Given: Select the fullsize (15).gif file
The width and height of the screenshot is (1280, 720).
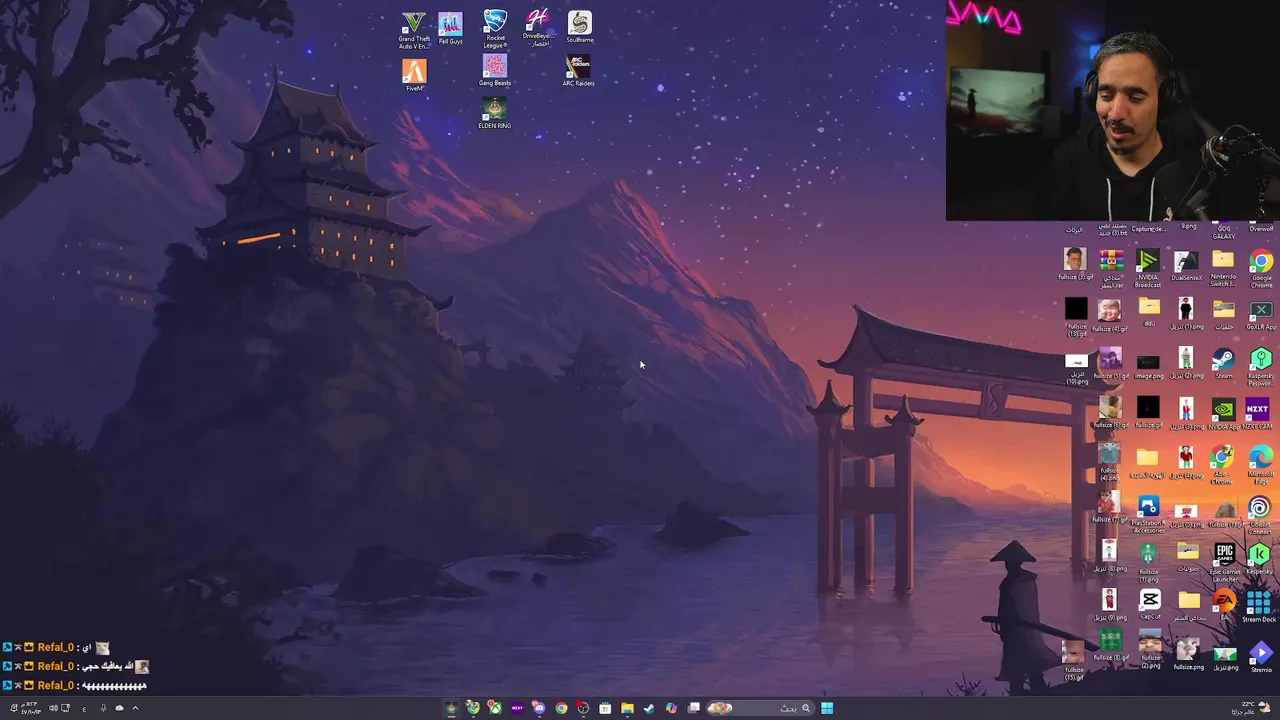Looking at the screenshot, I should (x=1073, y=660).
